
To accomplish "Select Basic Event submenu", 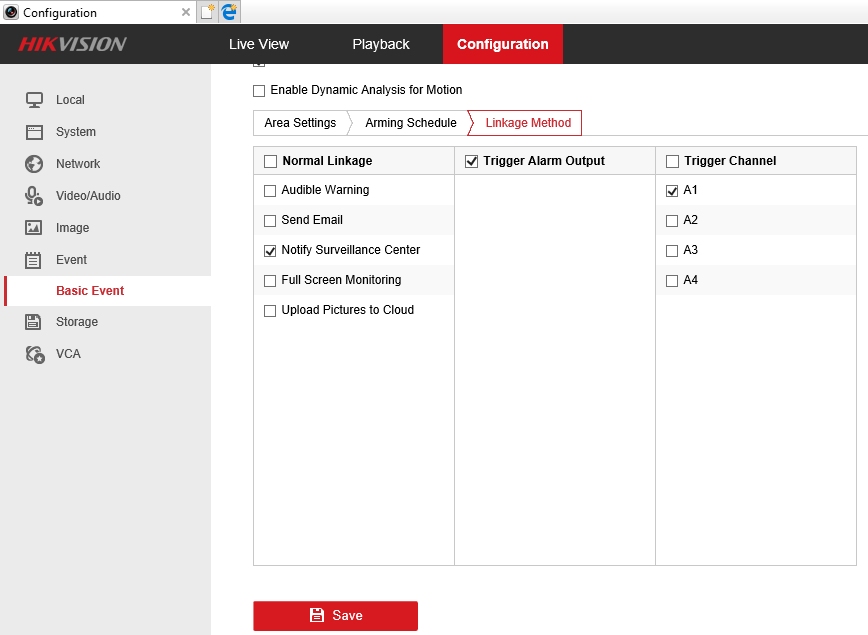I will [107, 291].
